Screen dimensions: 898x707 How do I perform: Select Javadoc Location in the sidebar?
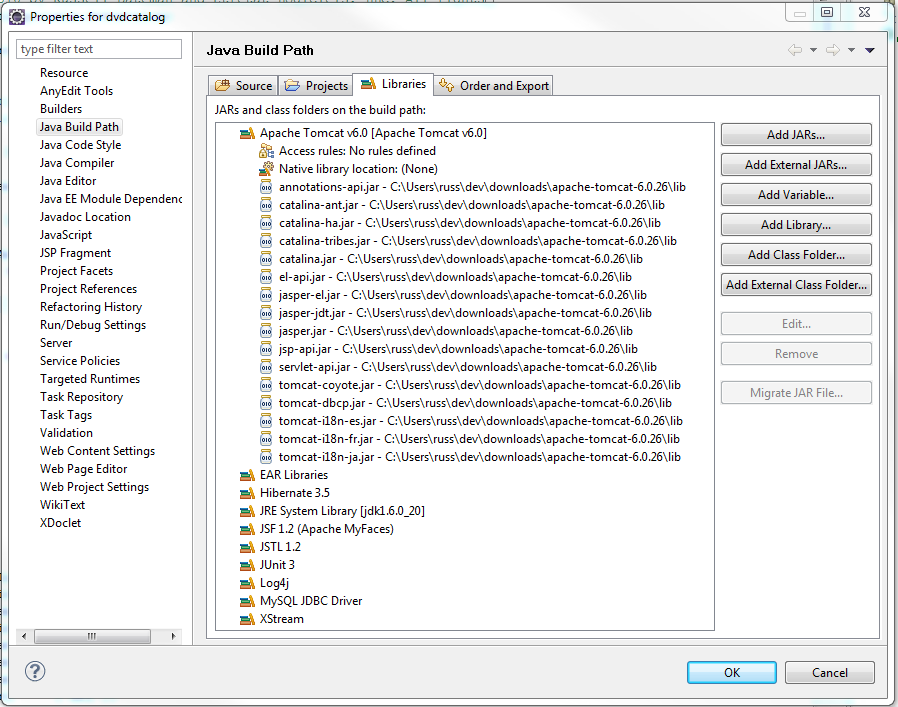(x=85, y=217)
